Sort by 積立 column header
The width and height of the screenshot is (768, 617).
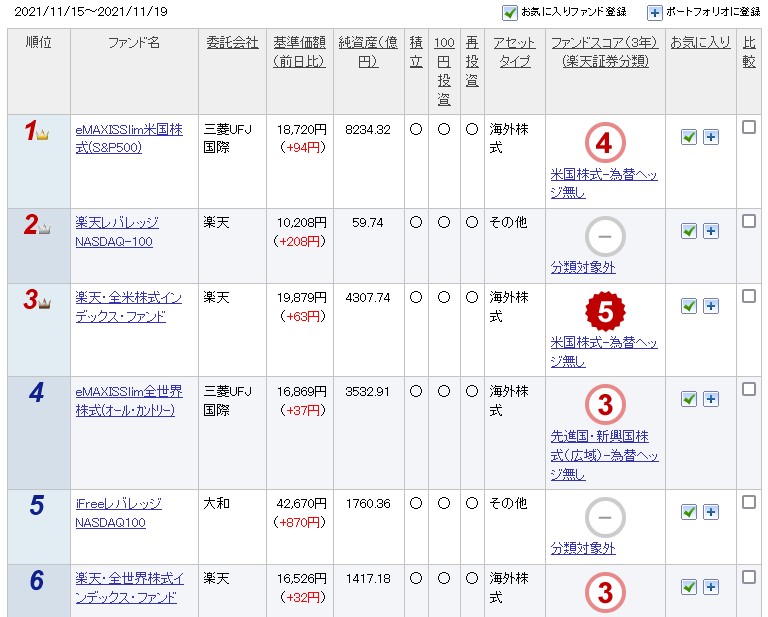(416, 52)
